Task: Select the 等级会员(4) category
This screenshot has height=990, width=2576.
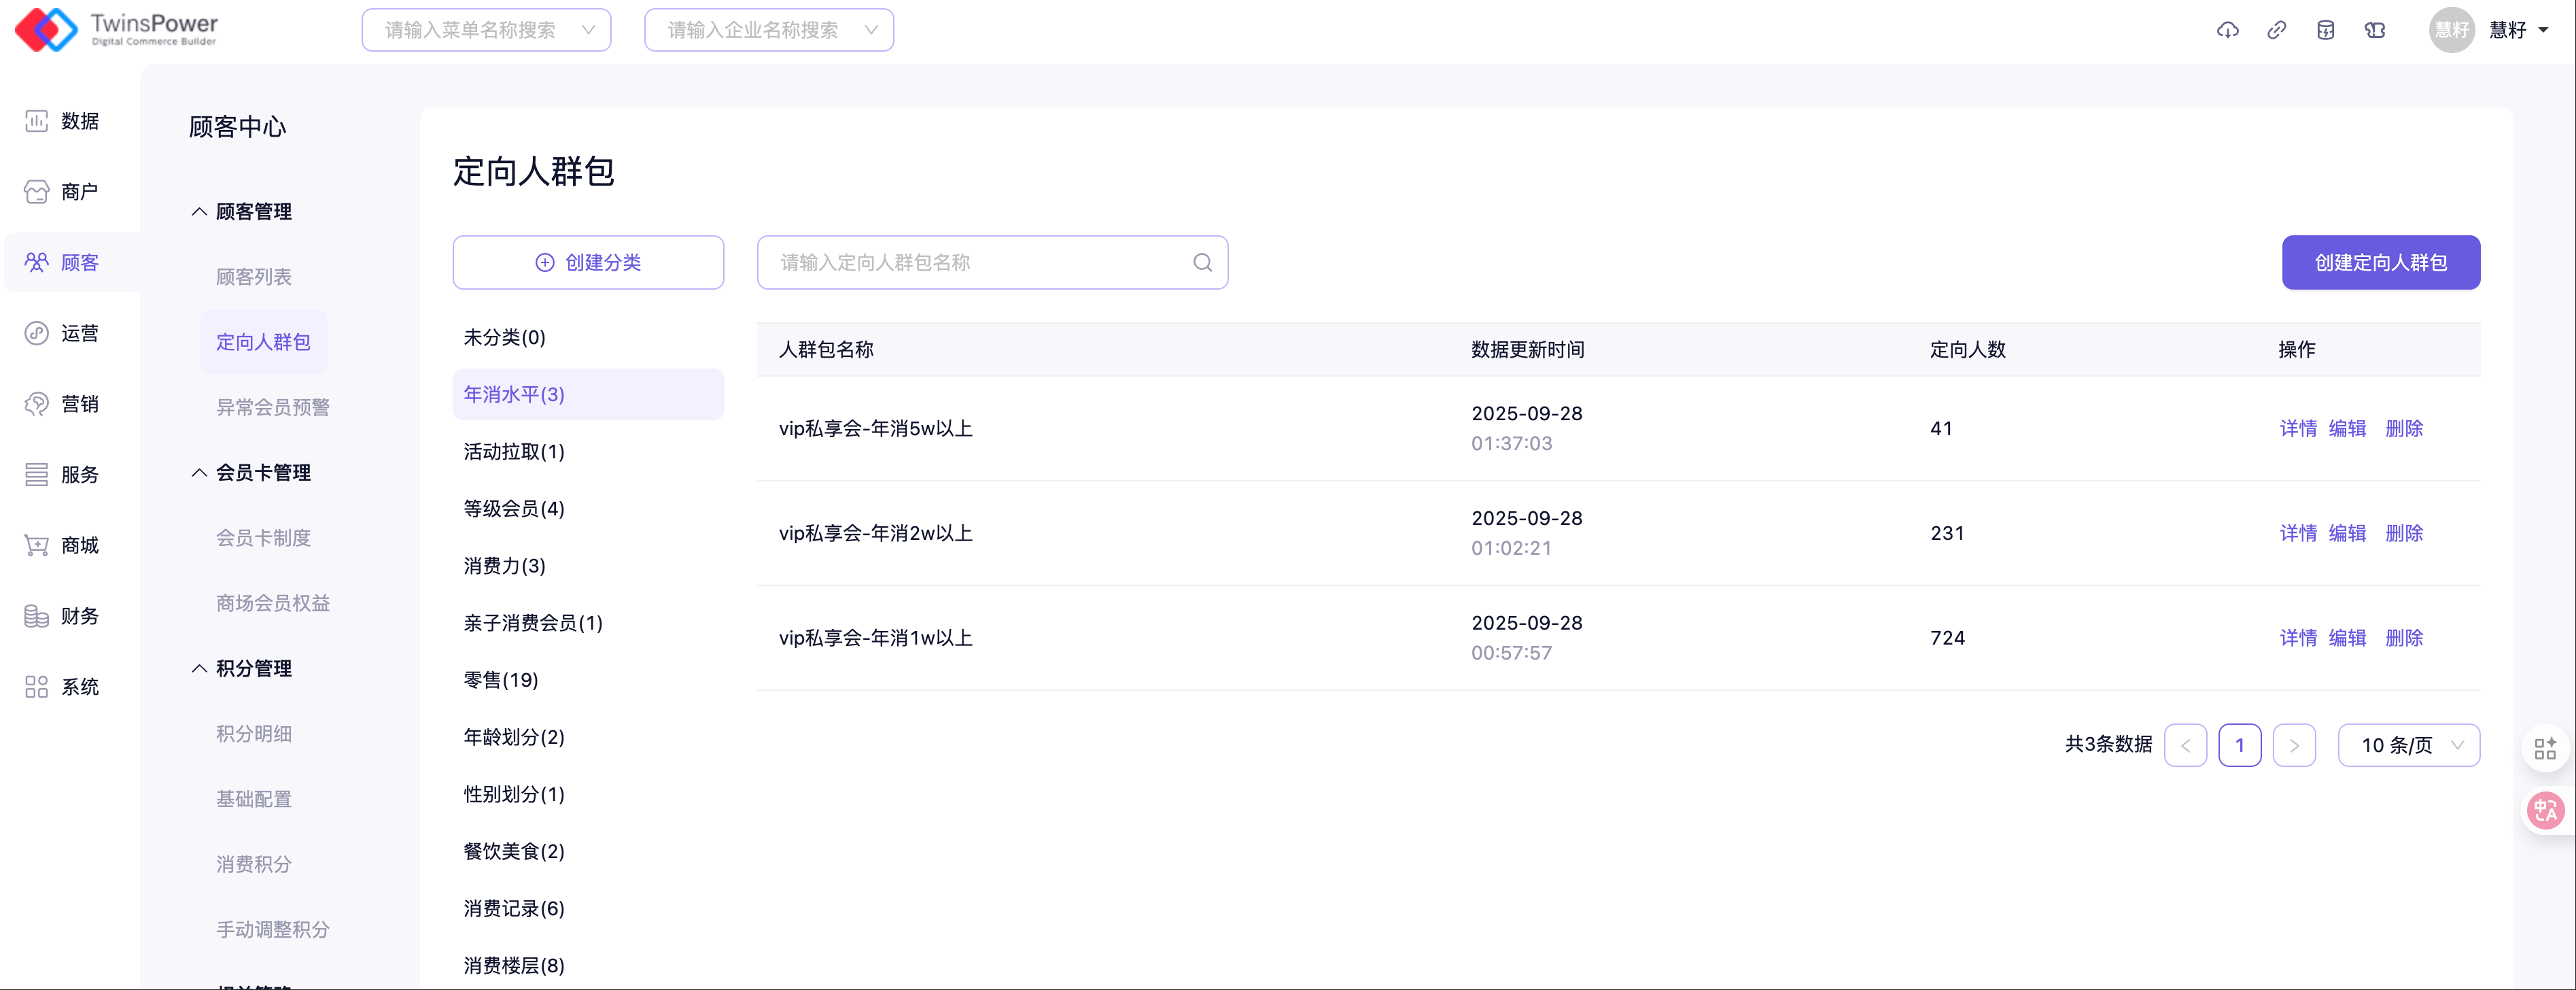Action: pyautogui.click(x=514, y=509)
